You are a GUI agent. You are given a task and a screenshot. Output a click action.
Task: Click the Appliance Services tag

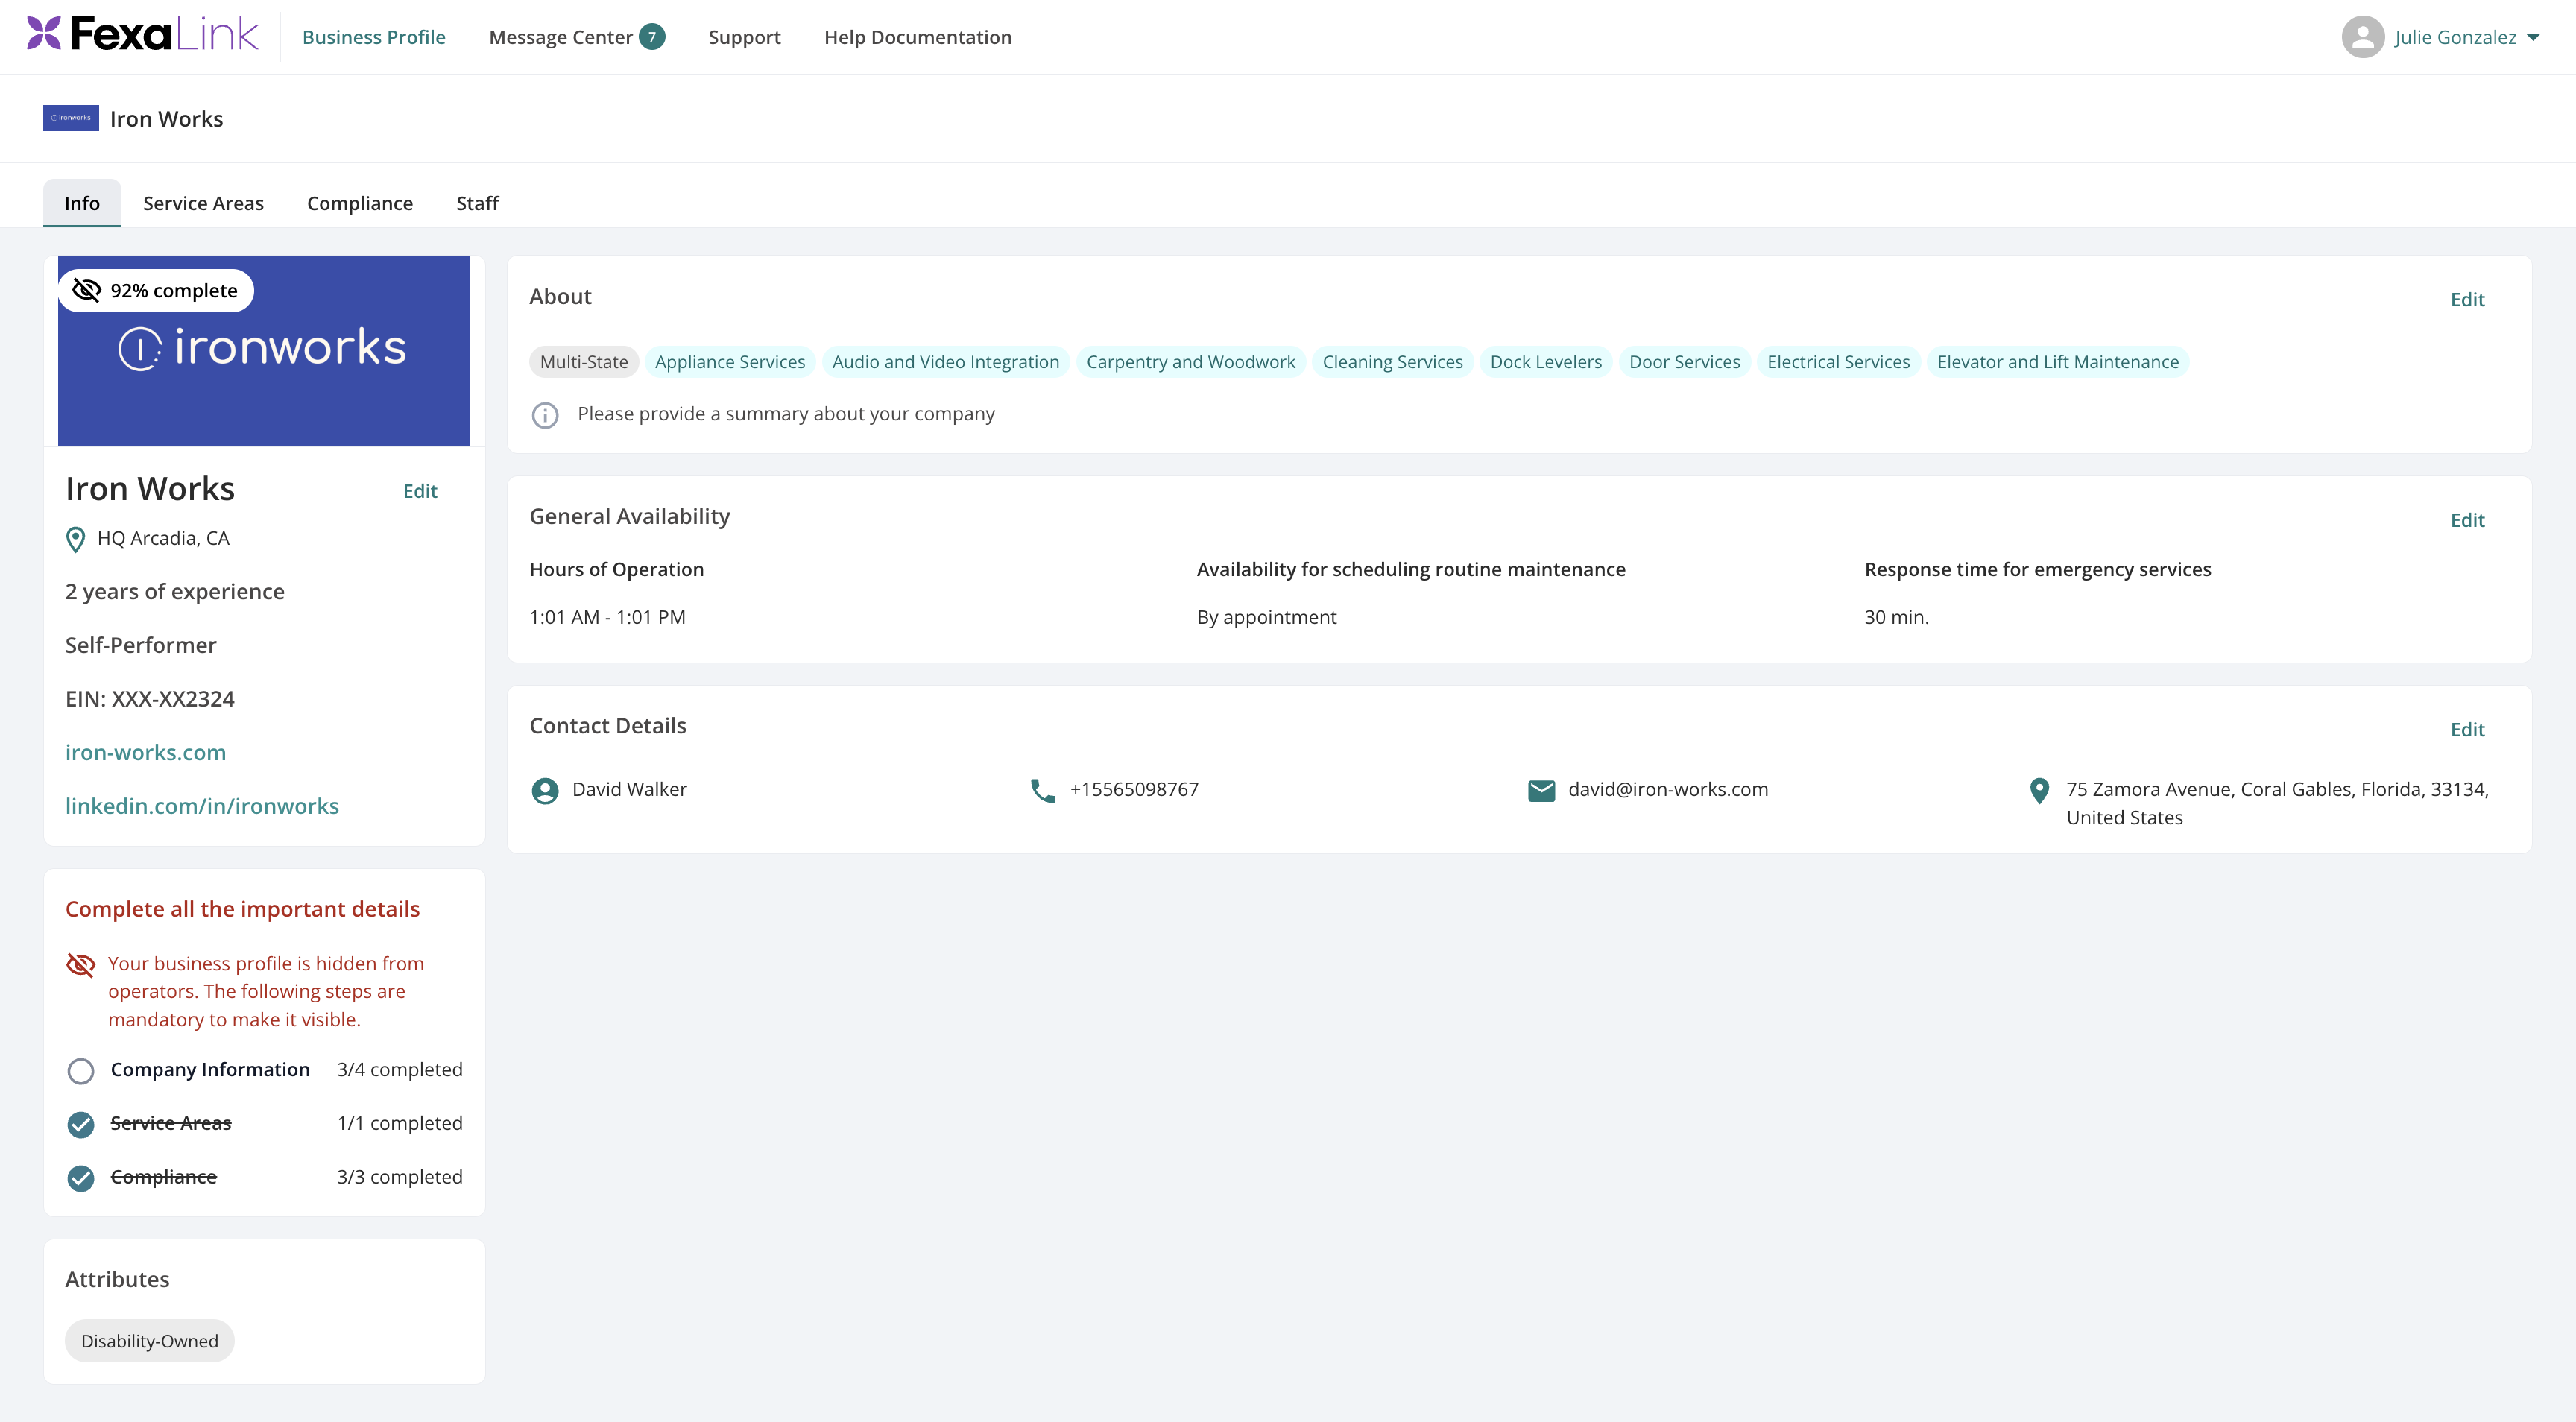click(x=730, y=362)
